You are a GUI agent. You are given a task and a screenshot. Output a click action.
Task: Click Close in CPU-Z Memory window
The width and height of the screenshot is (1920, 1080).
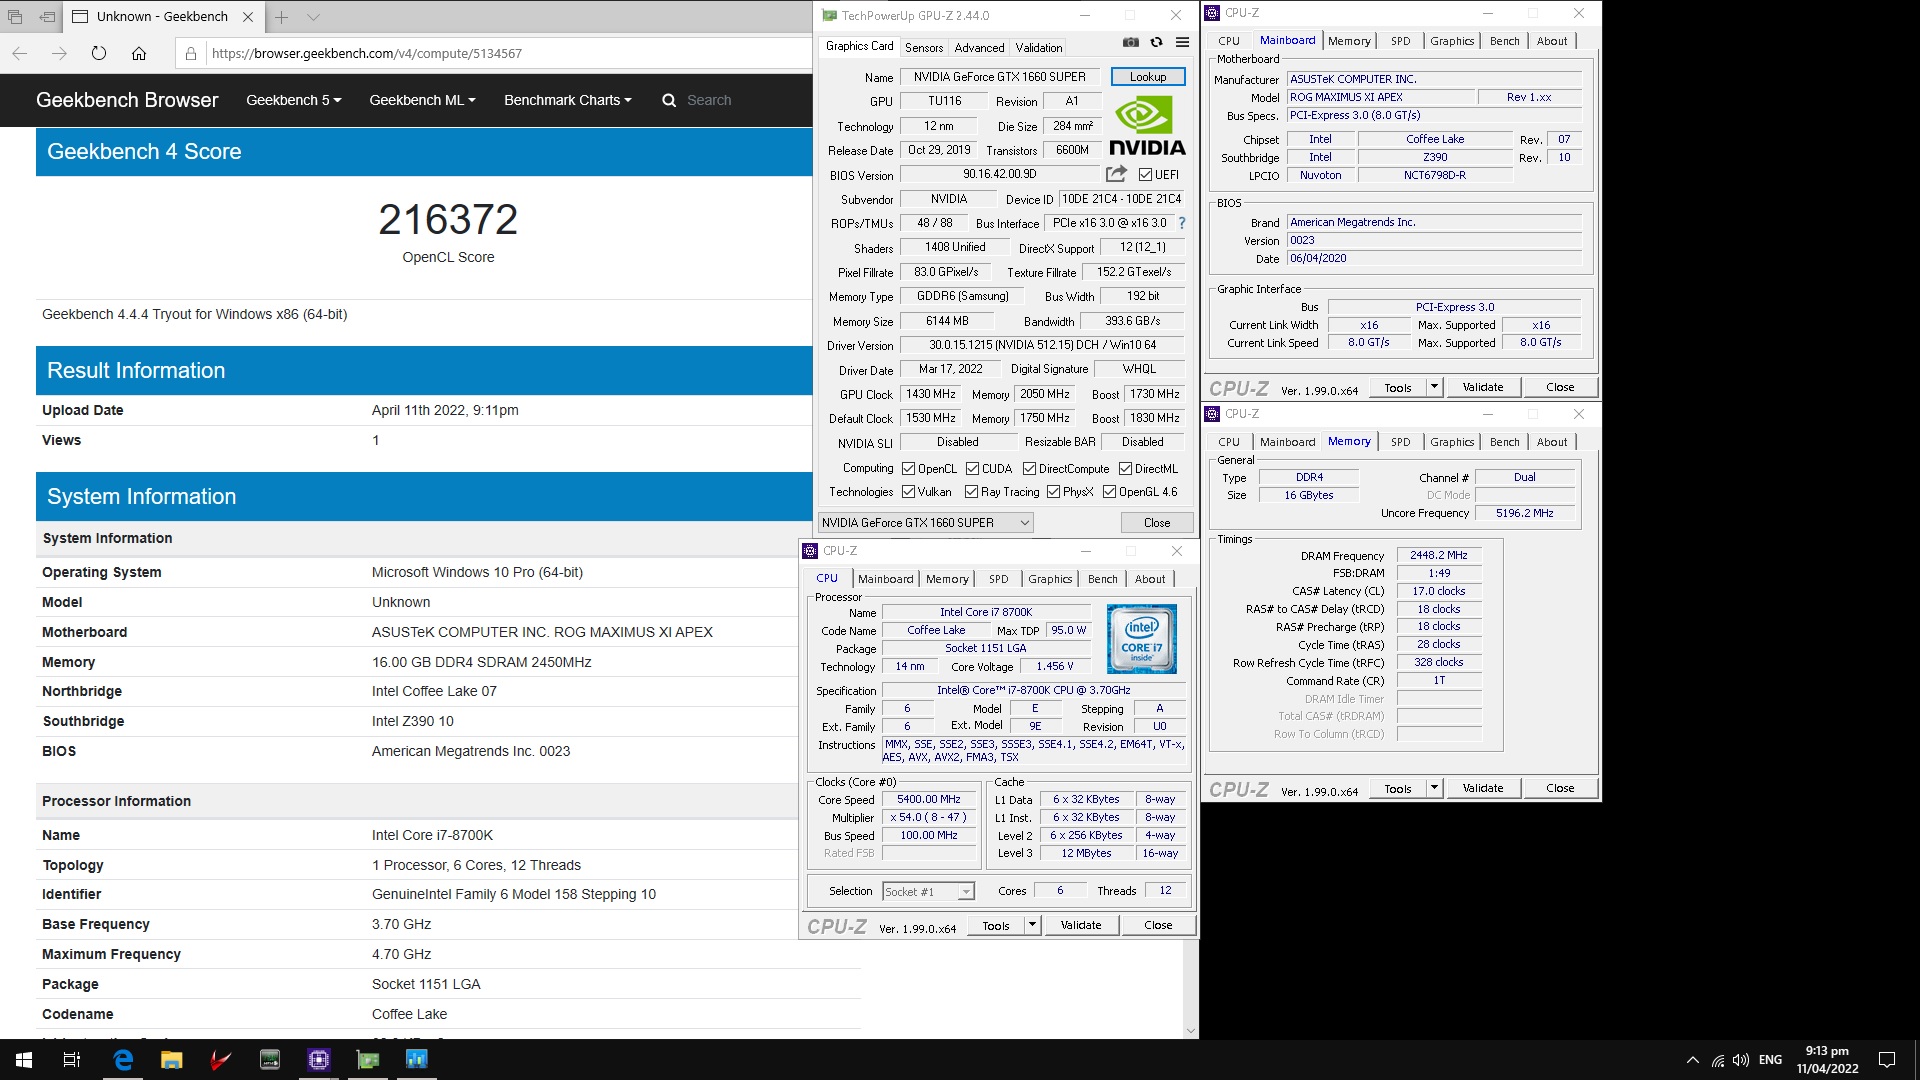pos(1560,788)
